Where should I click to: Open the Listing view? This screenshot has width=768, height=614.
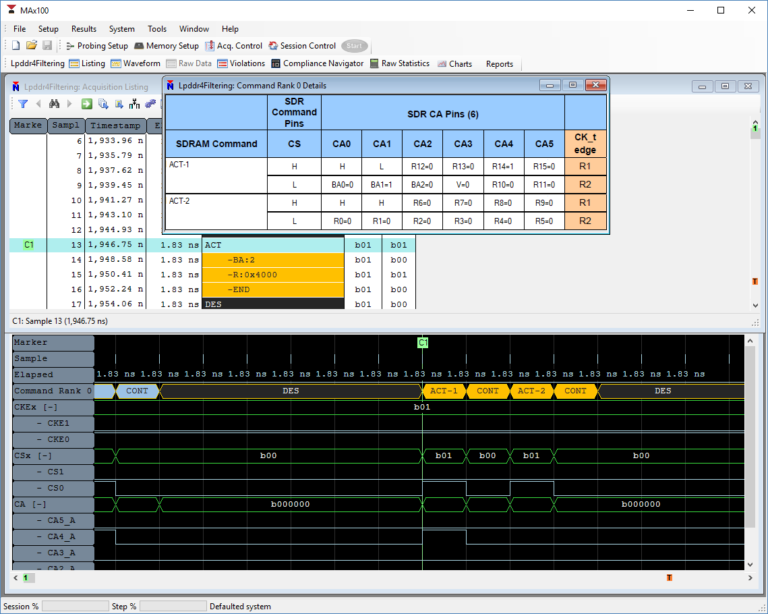coord(87,64)
